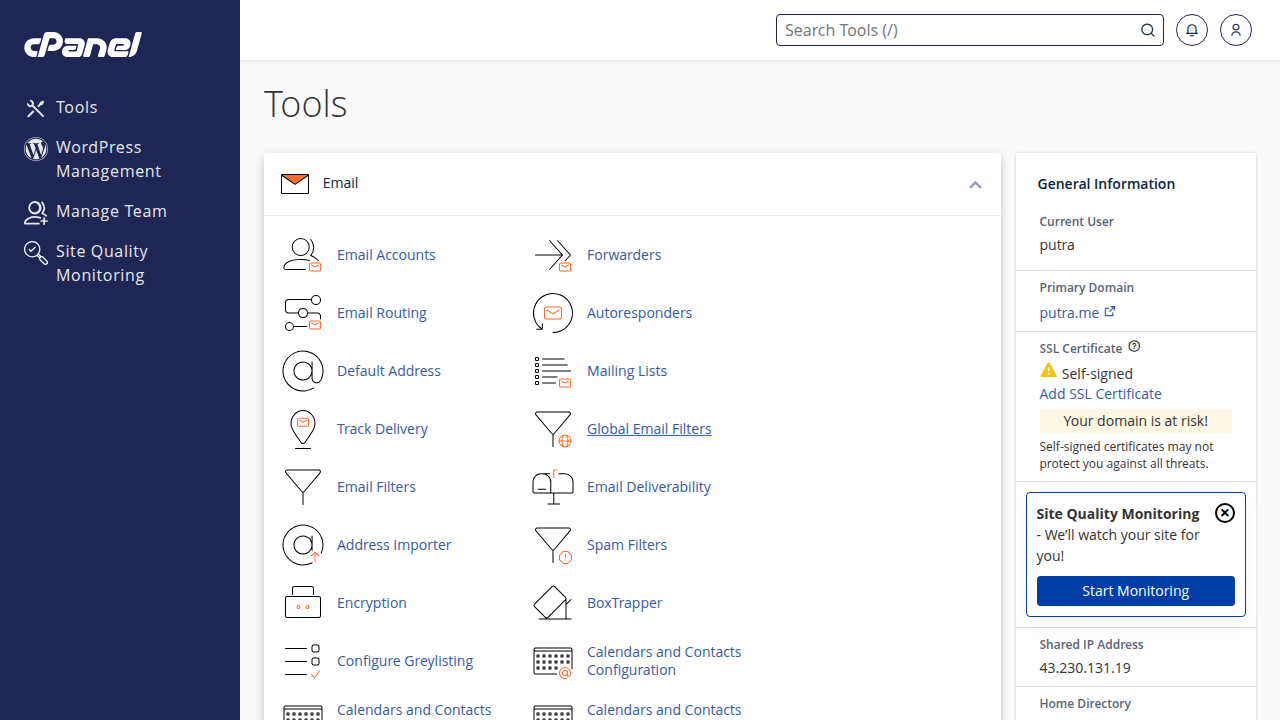The width and height of the screenshot is (1280, 720).
Task: Click the Calendars and Contacts Configuration icon
Action: coord(552,661)
